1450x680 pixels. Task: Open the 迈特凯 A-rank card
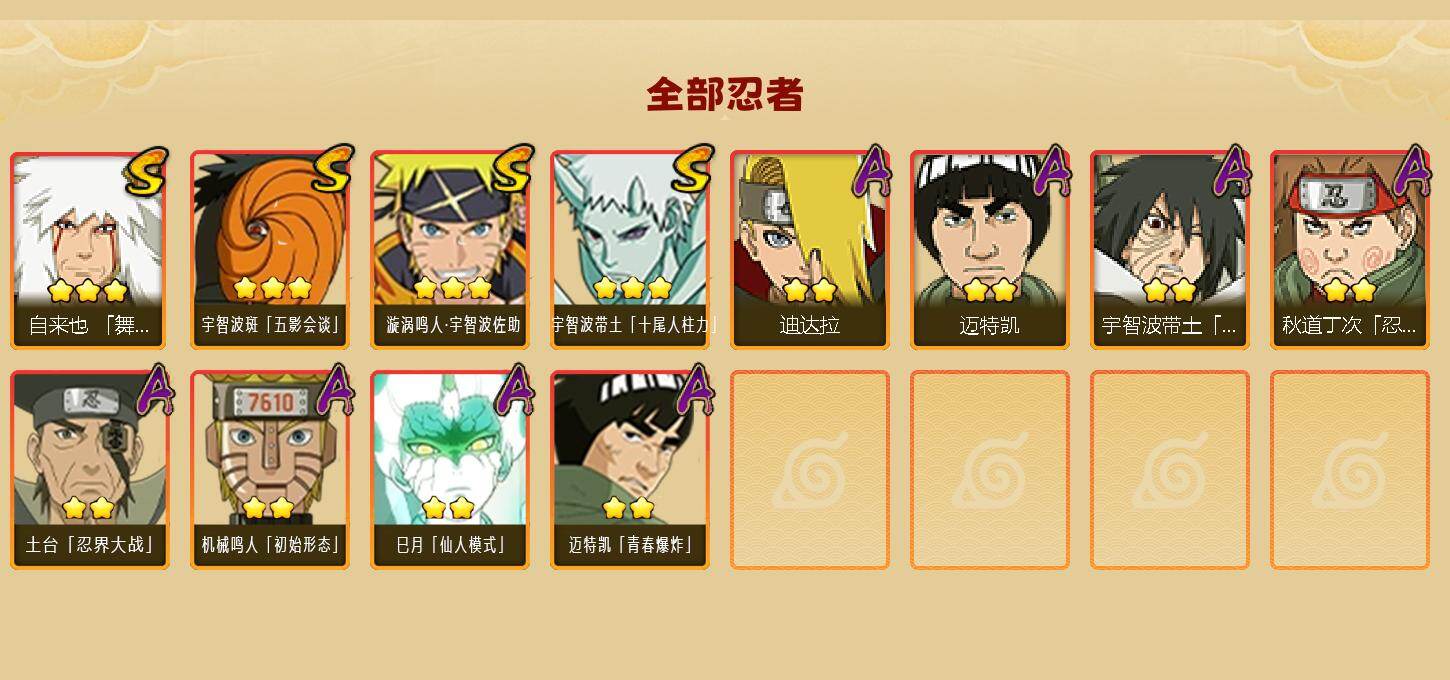point(990,249)
